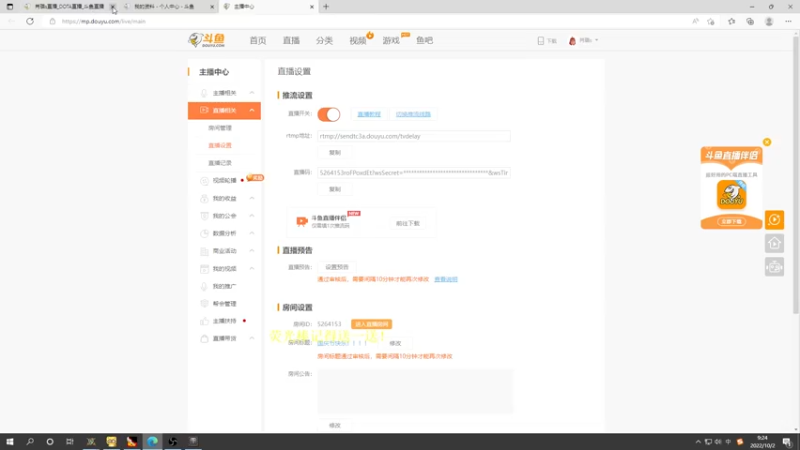Click the Douyu logo in the header

click(x=207, y=40)
